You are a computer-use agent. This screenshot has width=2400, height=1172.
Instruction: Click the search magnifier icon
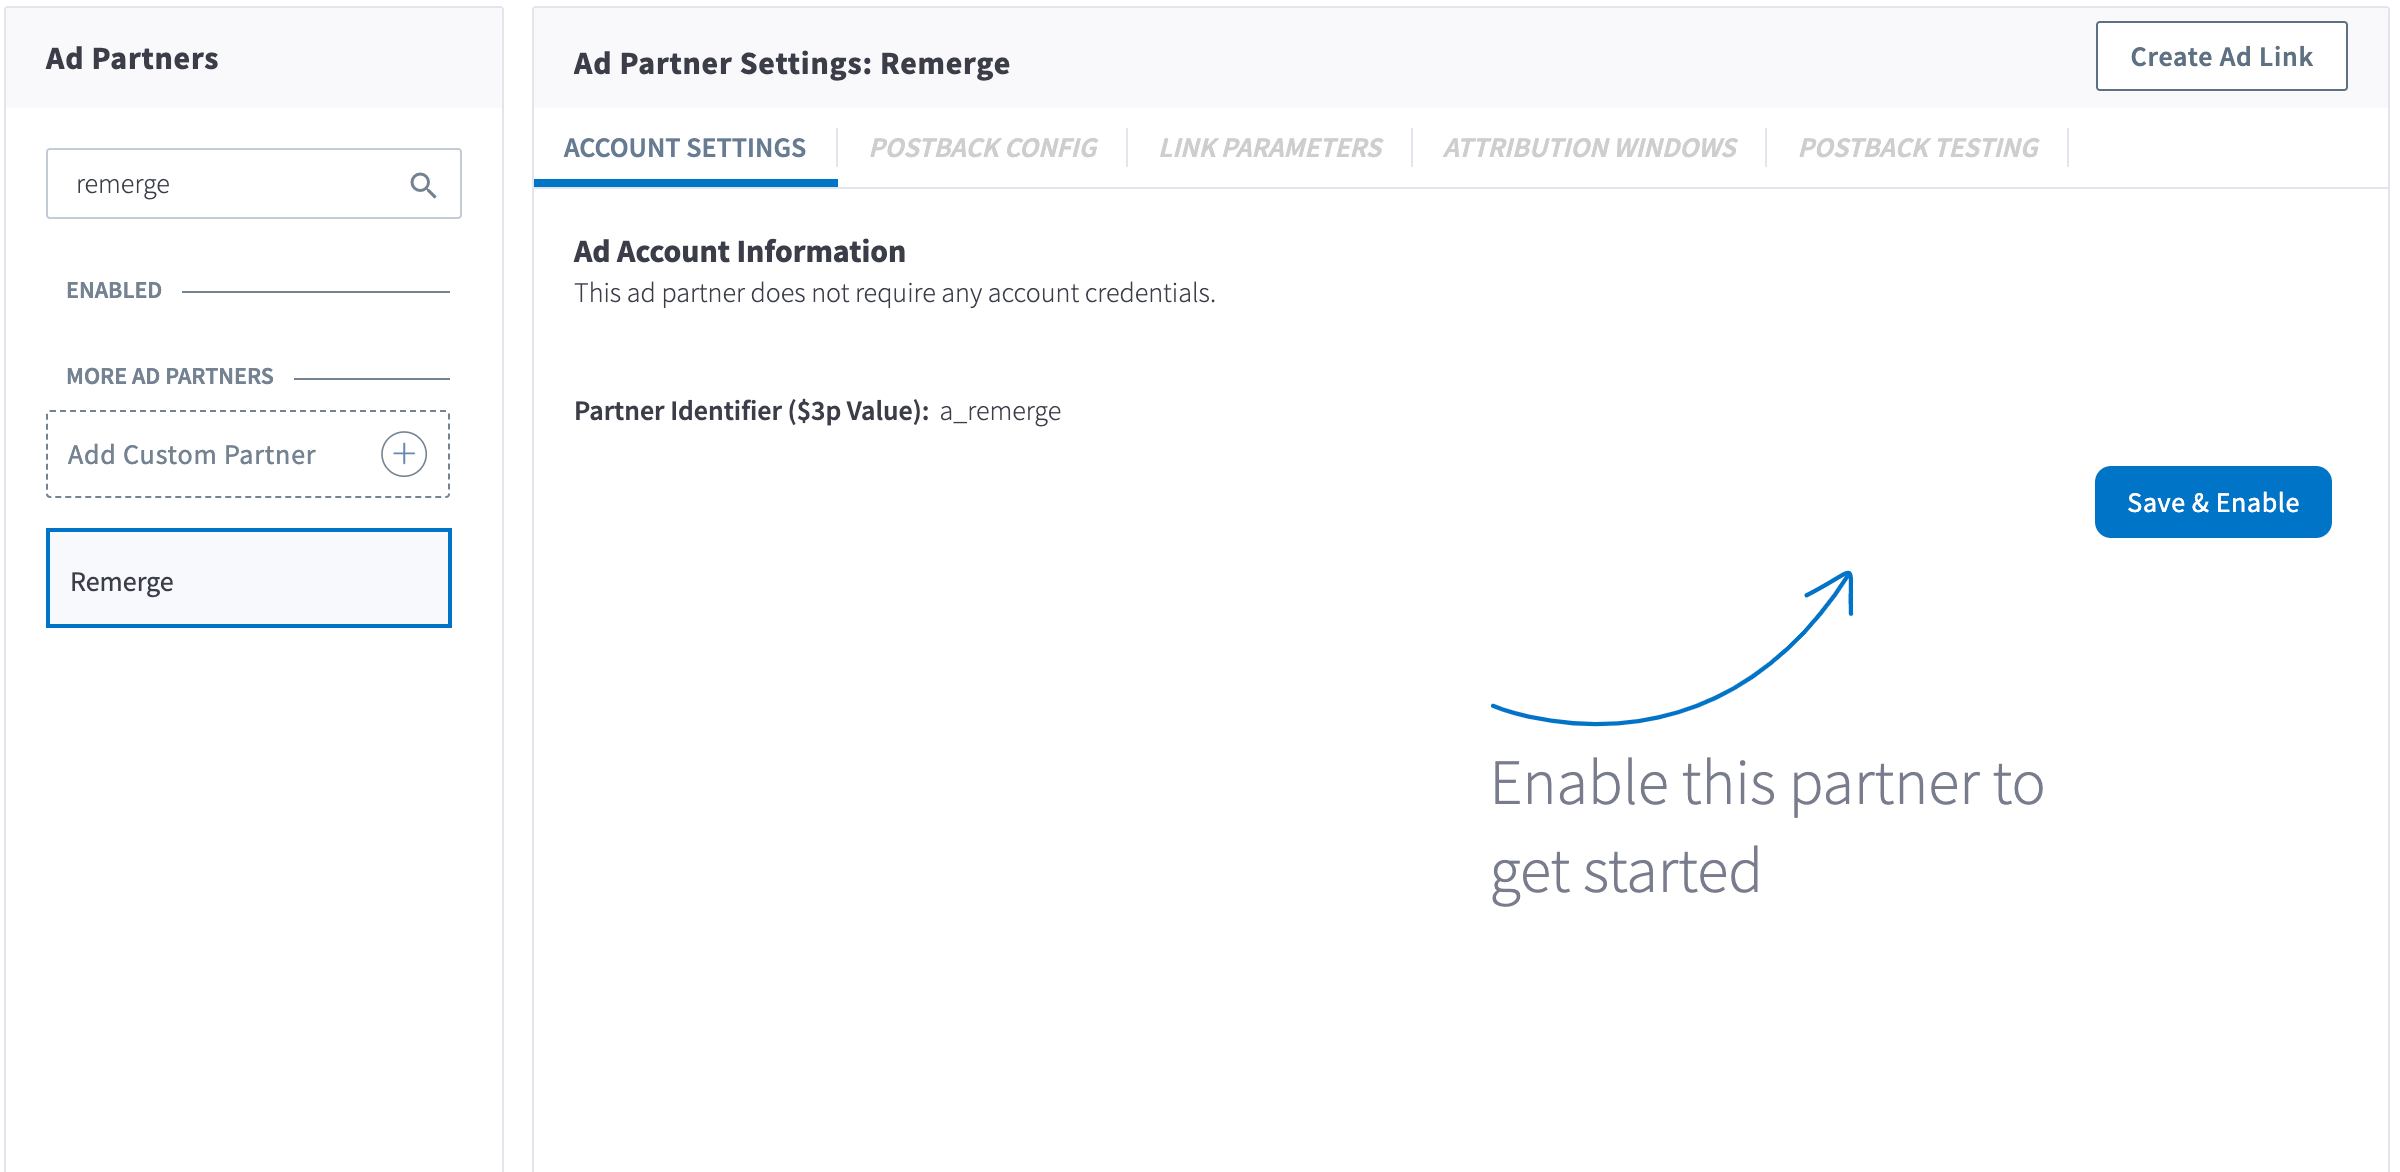tap(423, 185)
